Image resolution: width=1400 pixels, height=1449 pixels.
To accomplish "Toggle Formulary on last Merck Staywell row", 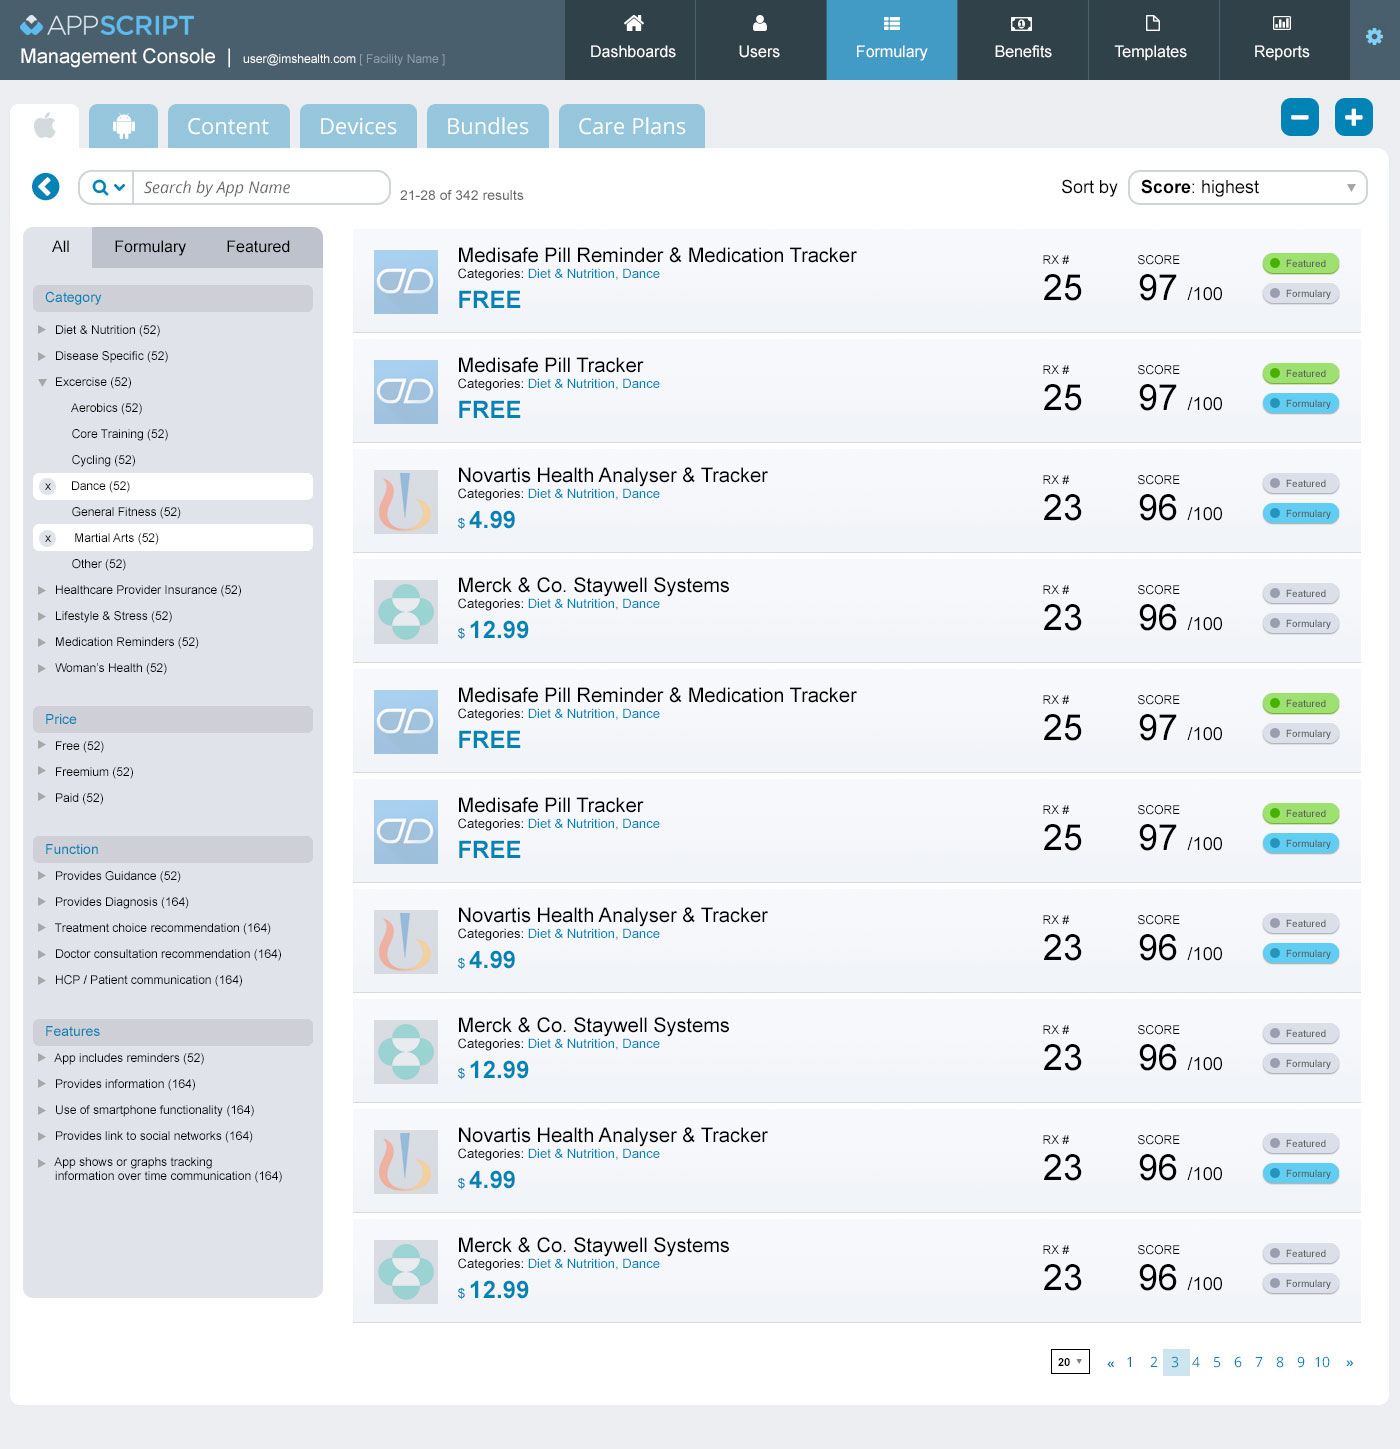I will (x=1301, y=1284).
